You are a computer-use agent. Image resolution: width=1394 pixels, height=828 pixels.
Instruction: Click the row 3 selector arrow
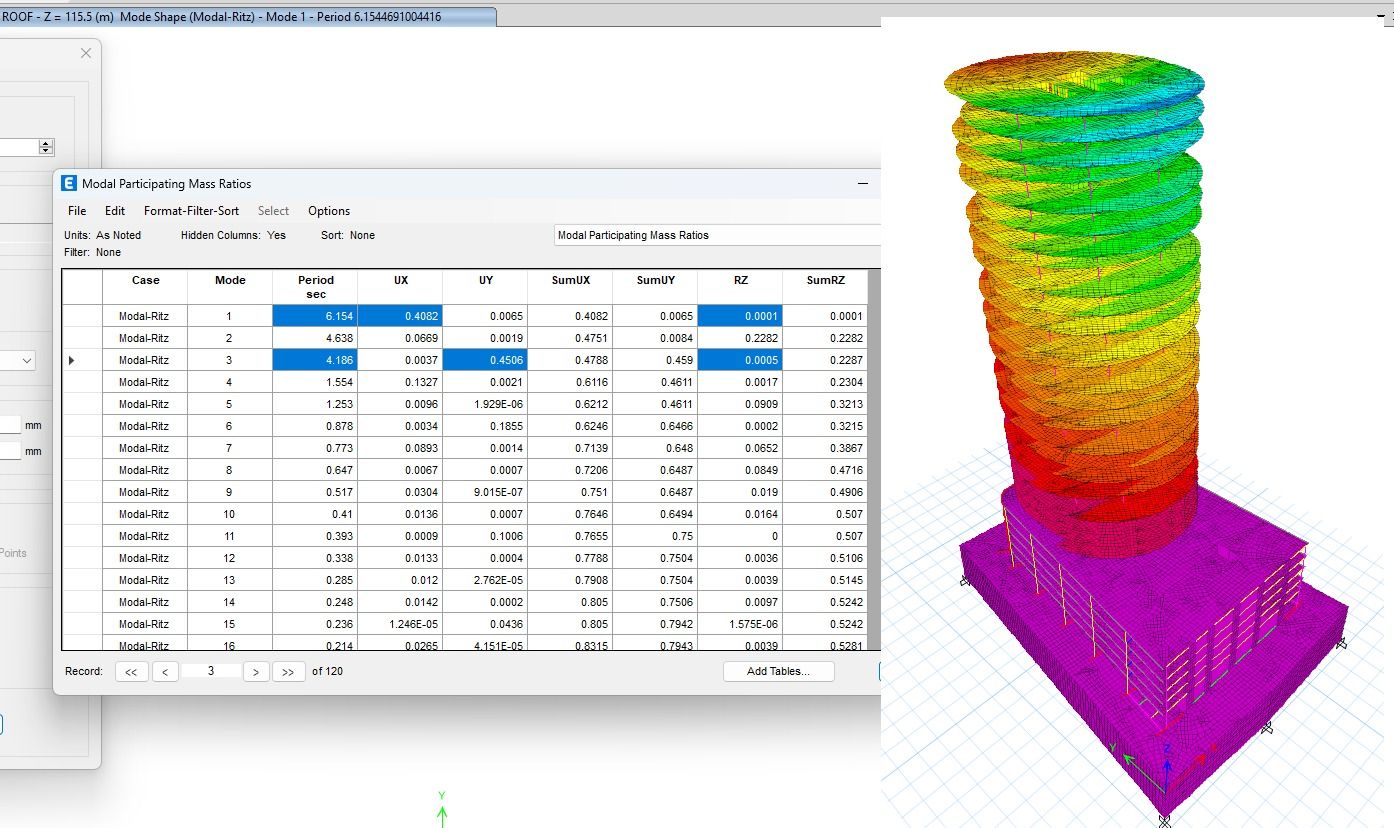click(x=72, y=360)
